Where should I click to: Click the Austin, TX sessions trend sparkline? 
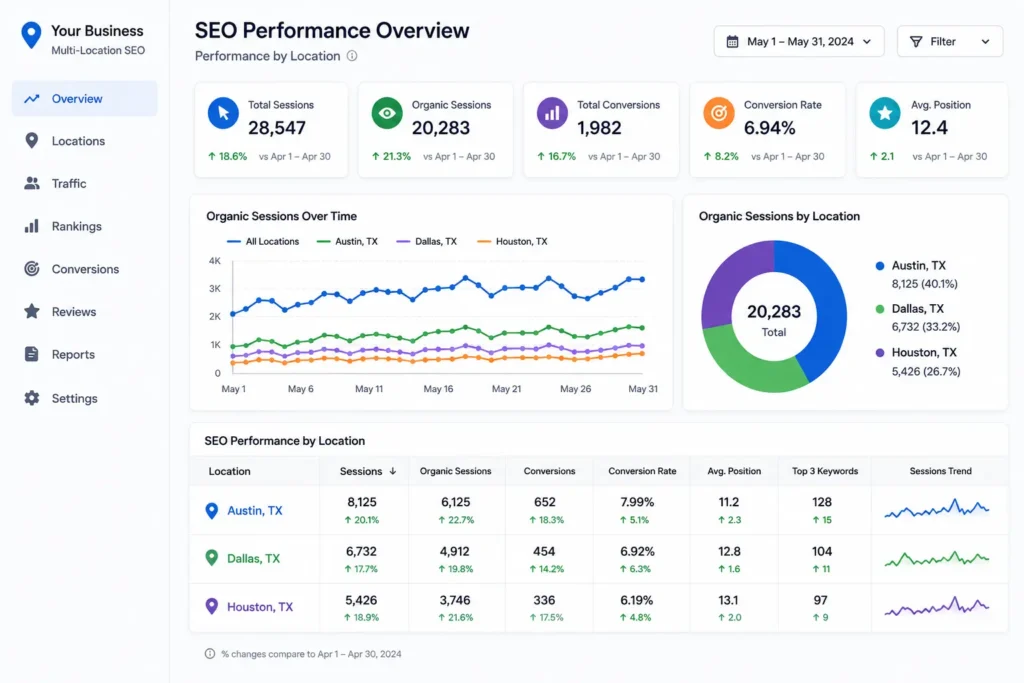(x=936, y=509)
